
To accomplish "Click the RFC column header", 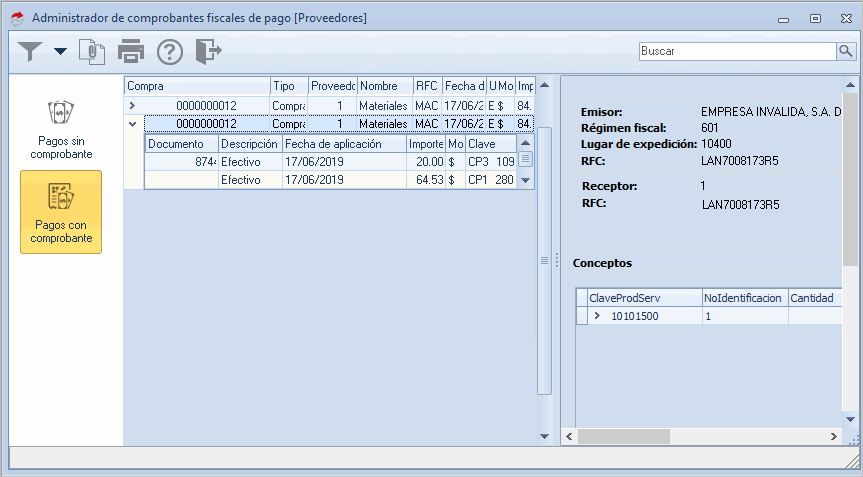I will pyautogui.click(x=428, y=86).
